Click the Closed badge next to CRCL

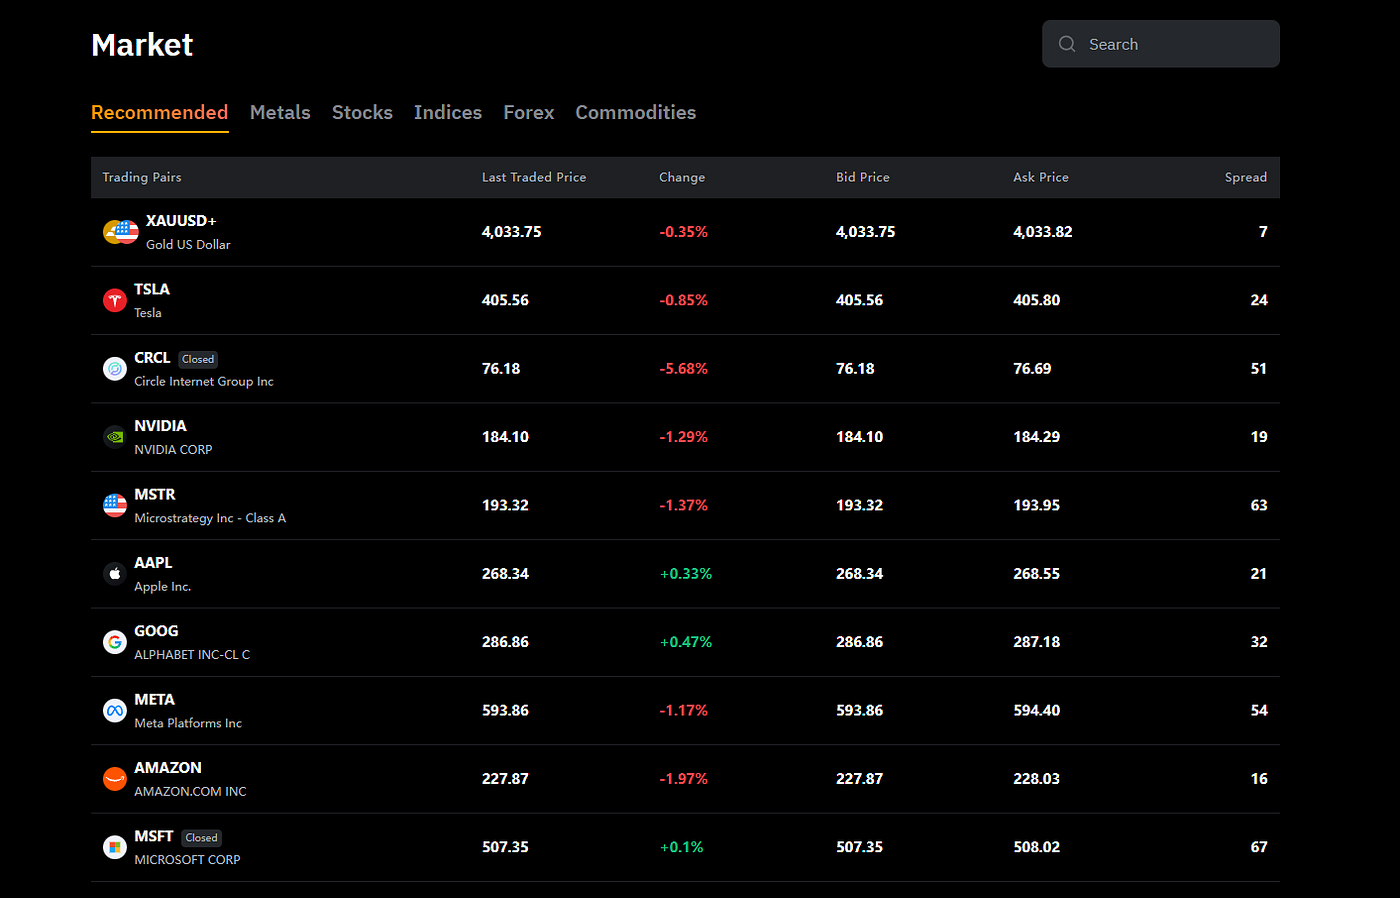pos(198,359)
